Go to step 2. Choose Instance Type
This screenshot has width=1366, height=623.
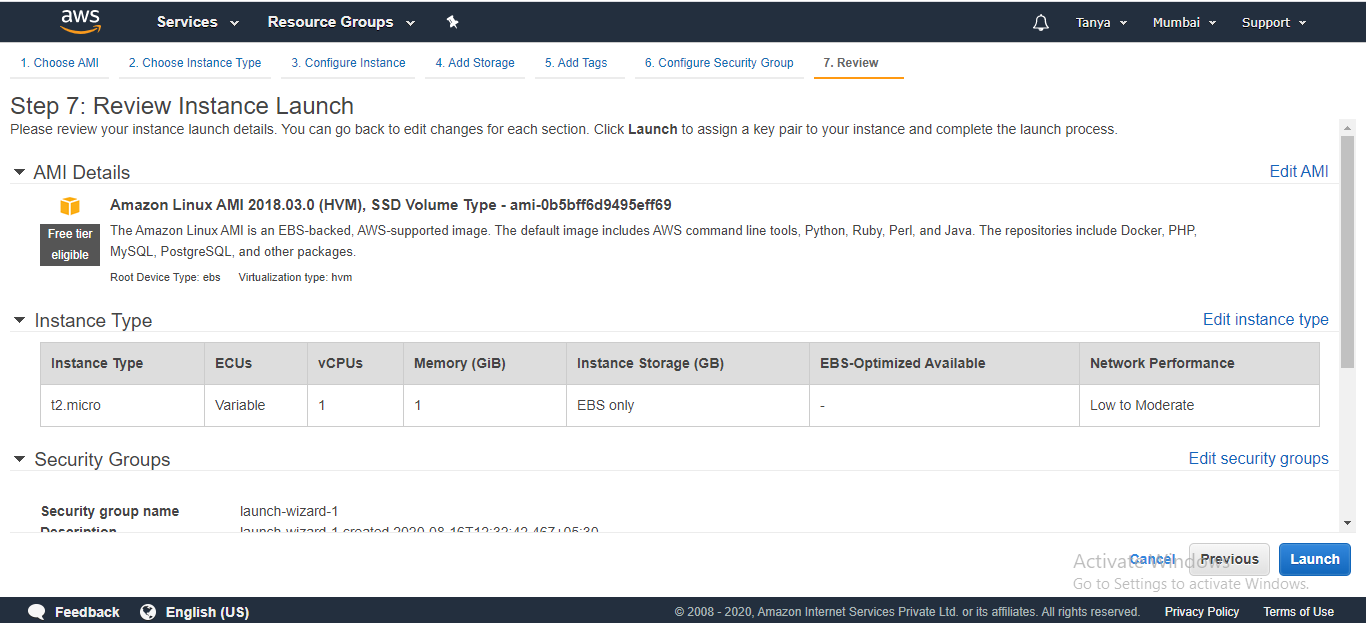click(195, 62)
